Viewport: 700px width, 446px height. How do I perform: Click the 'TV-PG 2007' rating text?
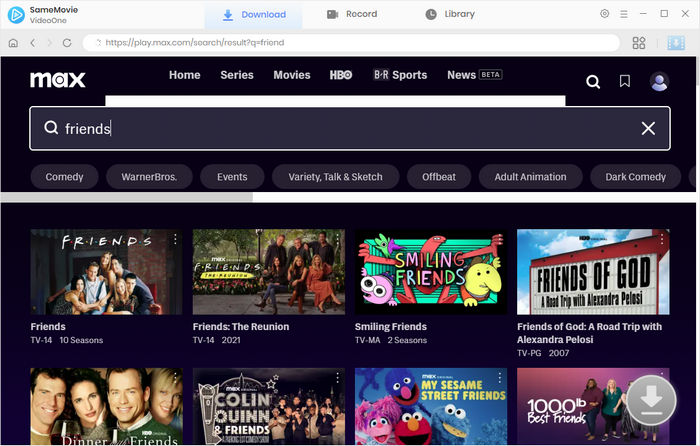point(543,353)
